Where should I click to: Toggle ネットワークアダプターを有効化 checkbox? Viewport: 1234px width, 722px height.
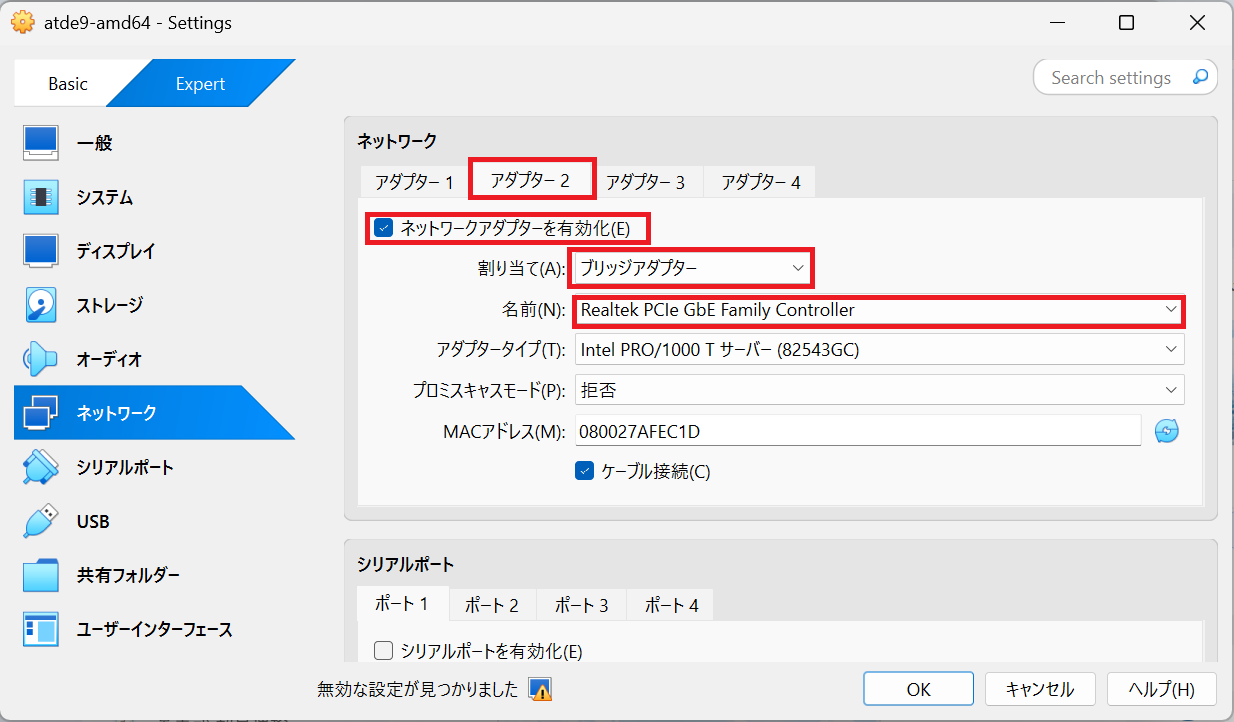(383, 228)
